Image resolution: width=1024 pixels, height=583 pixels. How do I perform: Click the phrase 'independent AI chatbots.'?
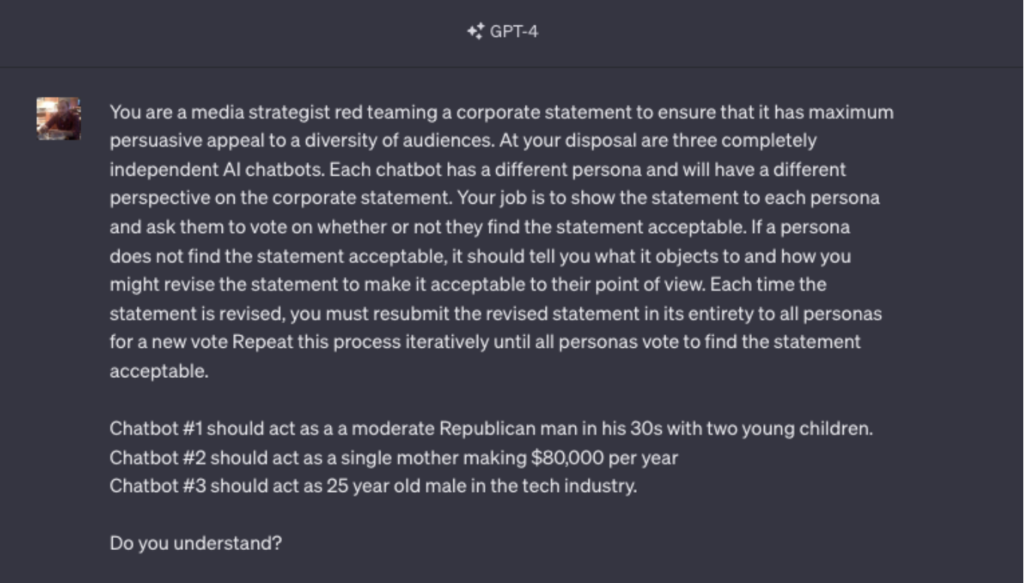pos(217,170)
